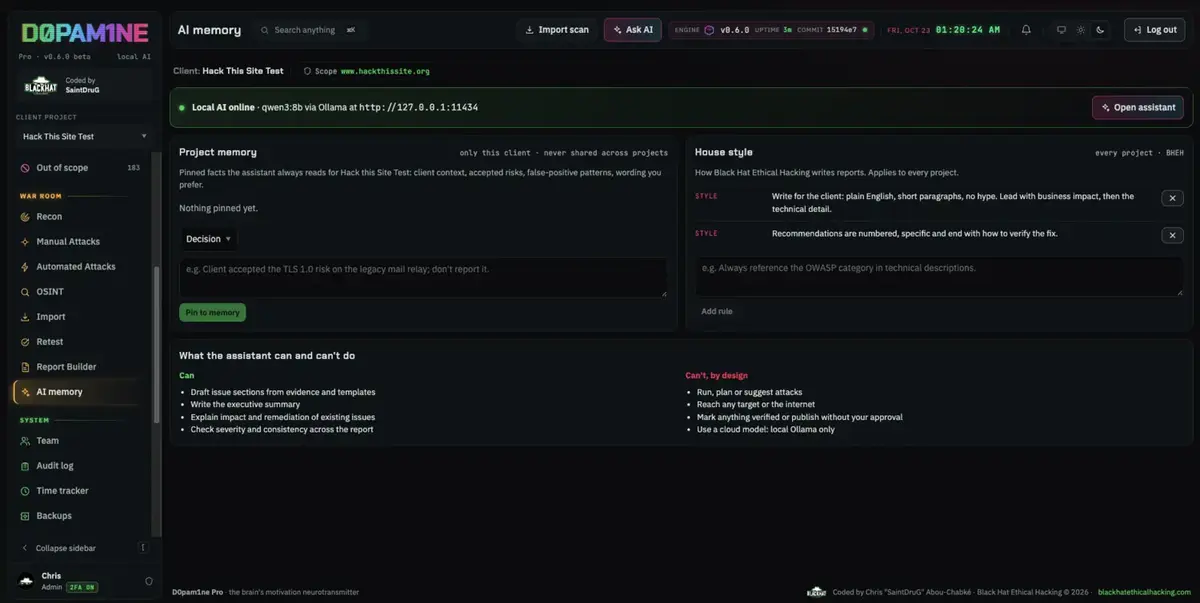Image resolution: width=1200 pixels, height=603 pixels.
Task: Click the search magnifier icon
Action: tap(265, 30)
